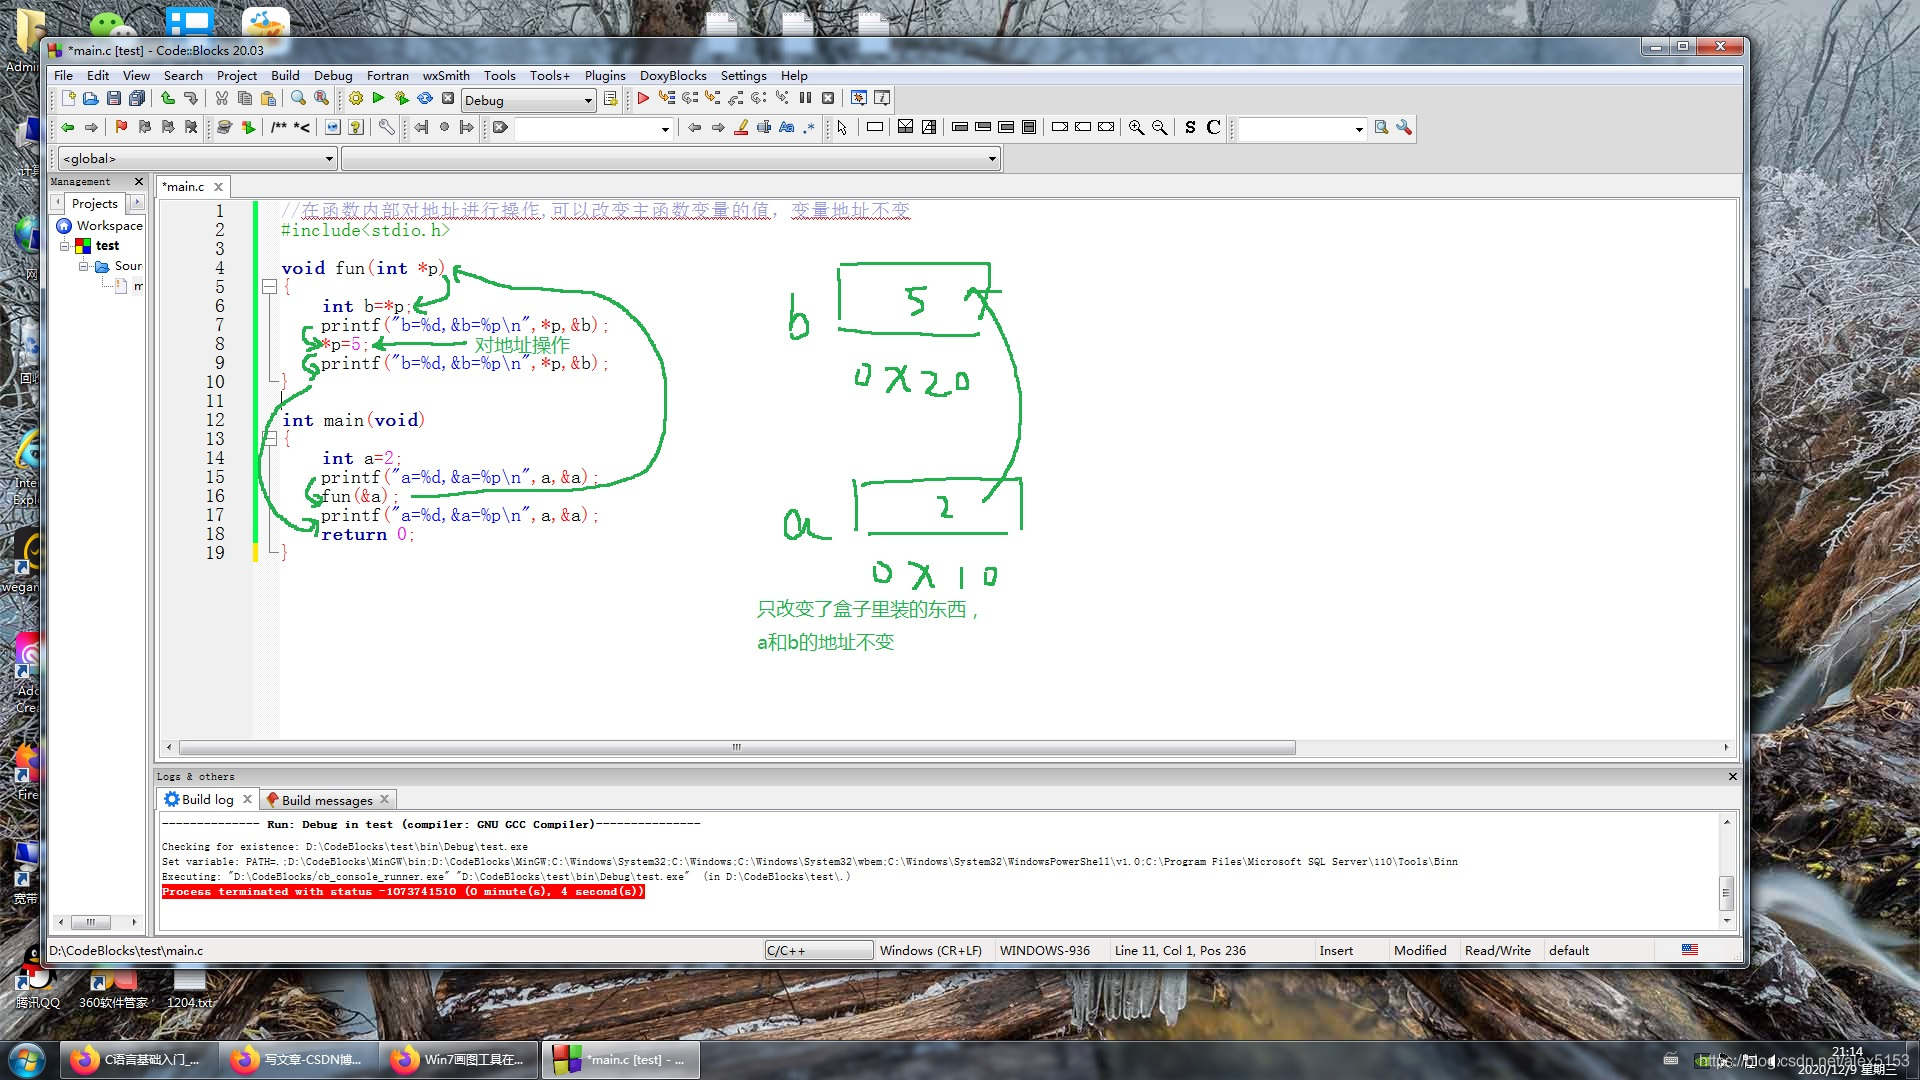Click the green Run button

(x=378, y=98)
